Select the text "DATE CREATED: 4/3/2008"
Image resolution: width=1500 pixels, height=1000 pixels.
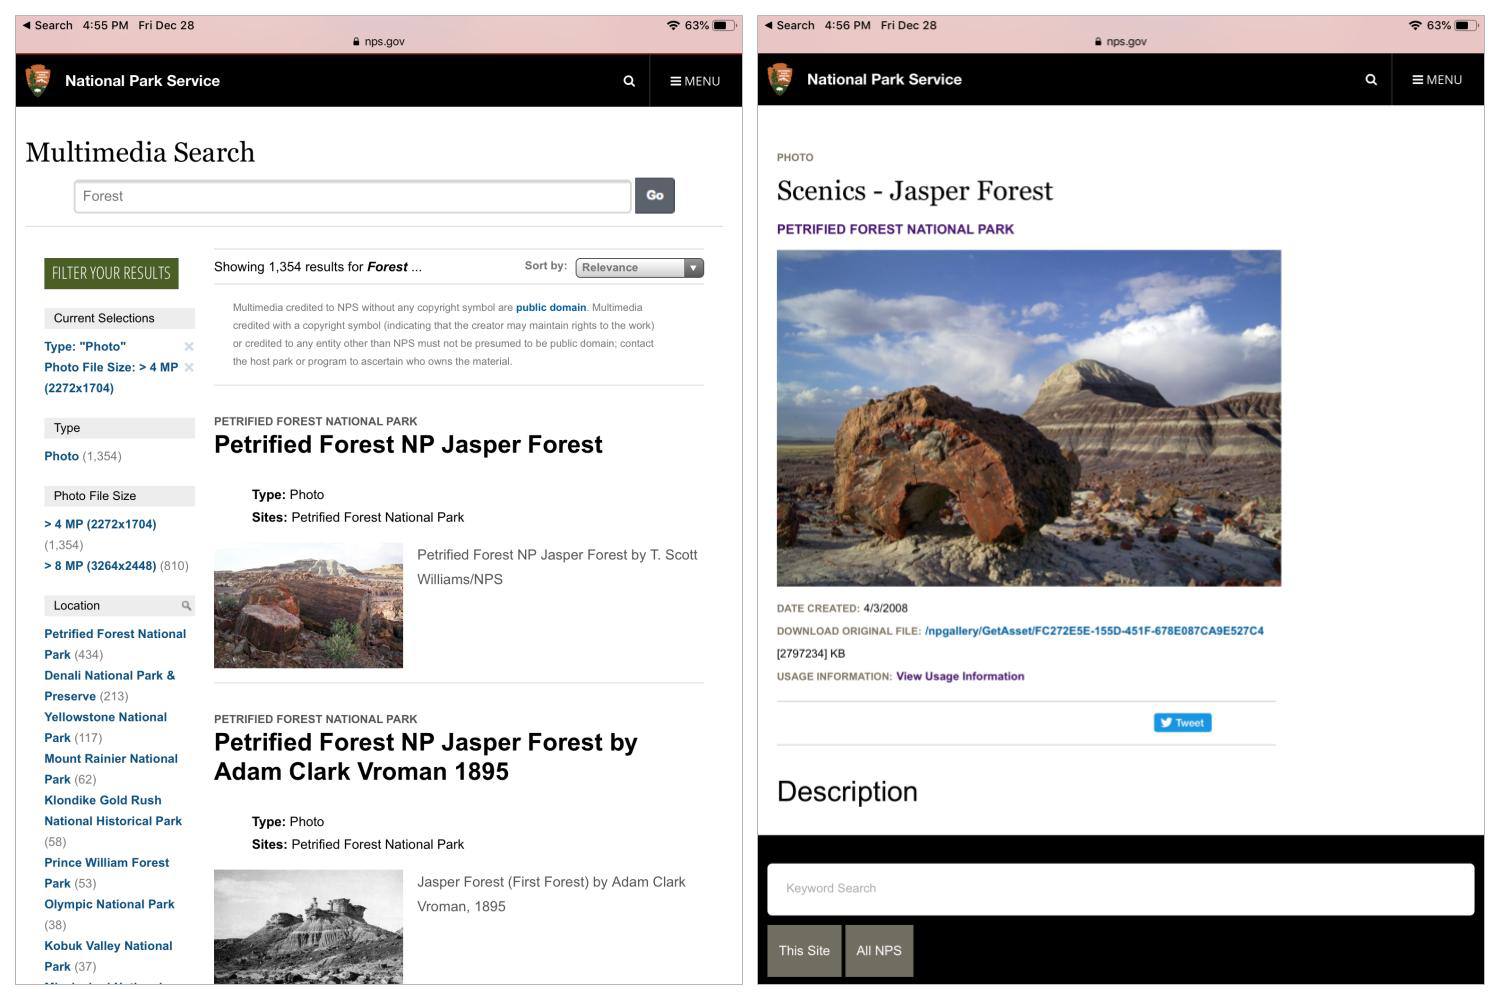(842, 608)
